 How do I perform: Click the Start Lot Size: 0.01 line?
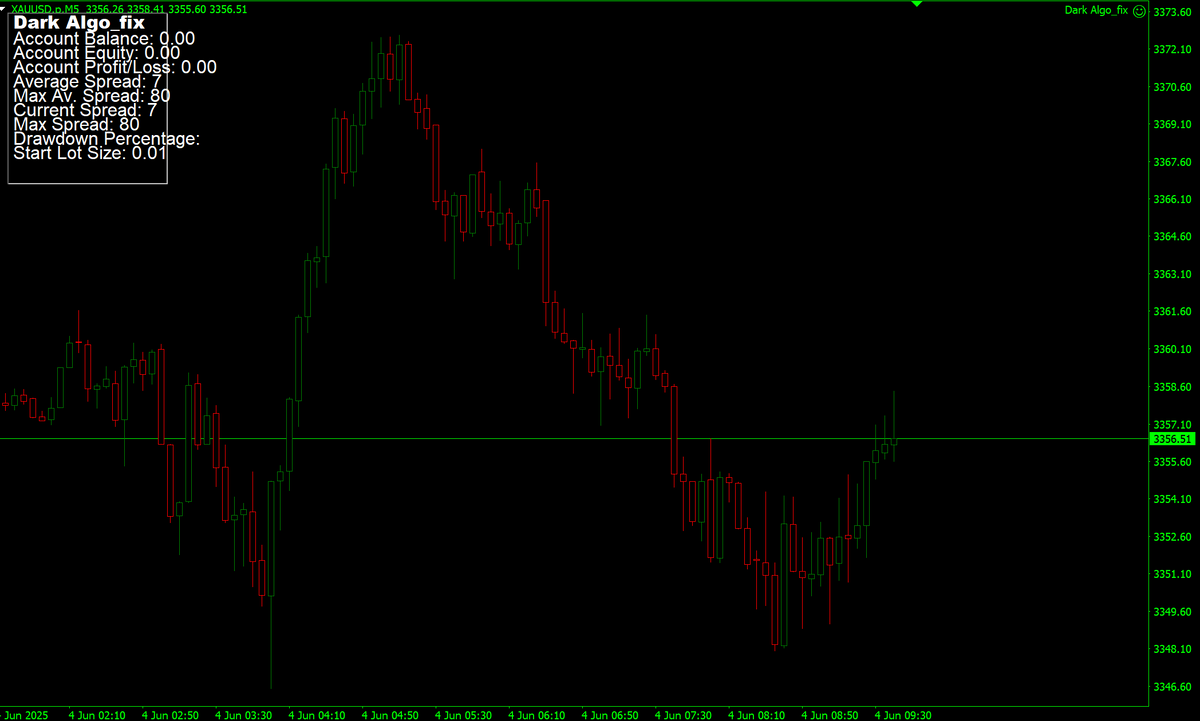[90, 153]
